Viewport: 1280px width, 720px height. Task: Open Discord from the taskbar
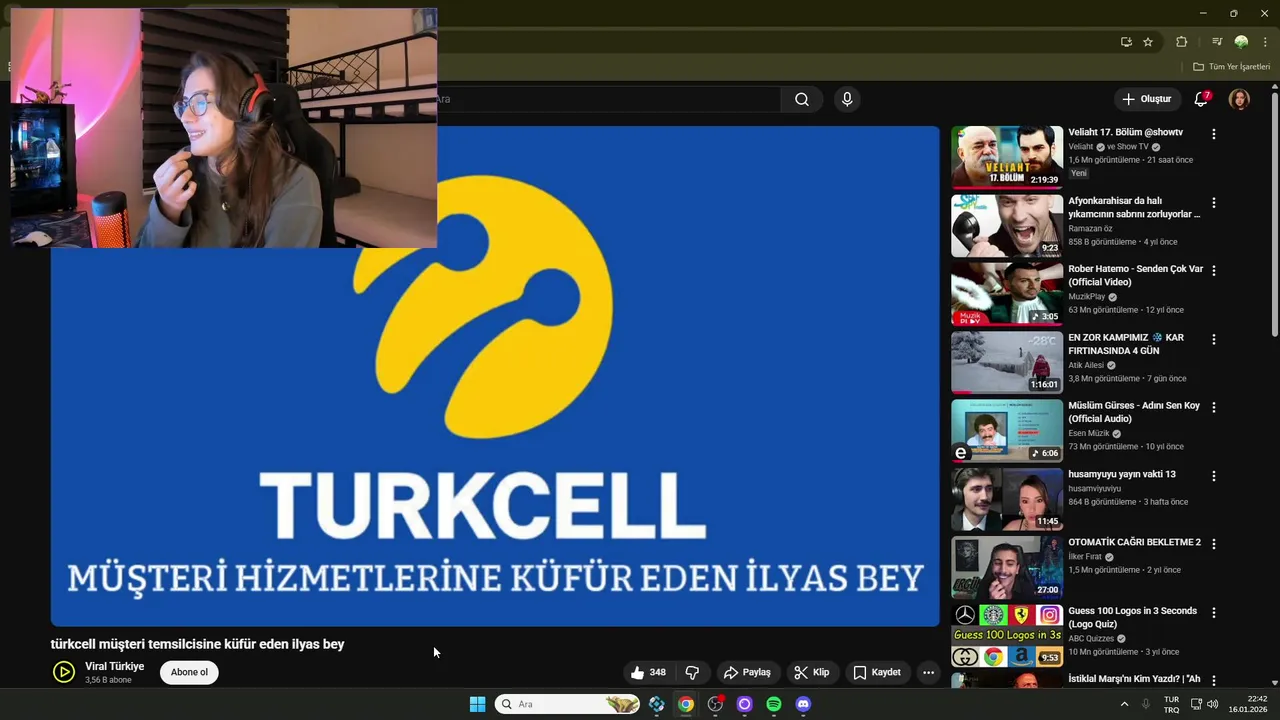[803, 704]
